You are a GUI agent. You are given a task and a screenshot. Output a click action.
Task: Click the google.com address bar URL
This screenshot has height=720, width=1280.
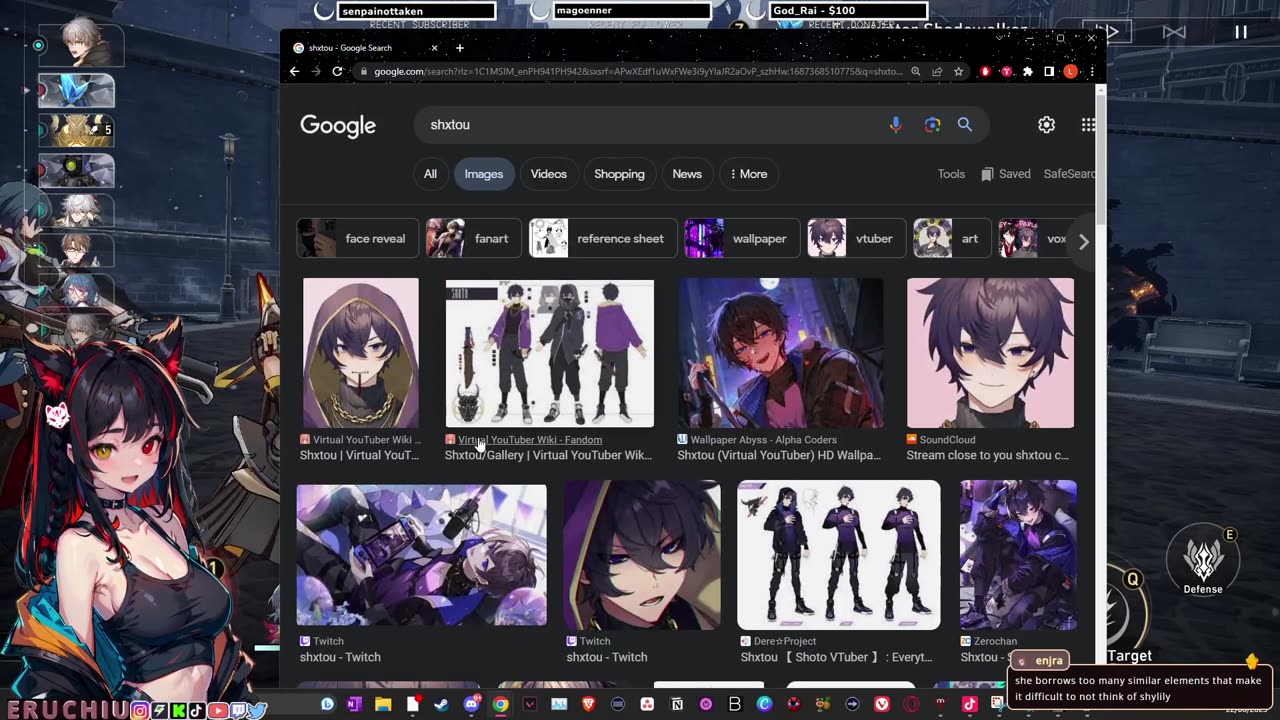coord(638,71)
